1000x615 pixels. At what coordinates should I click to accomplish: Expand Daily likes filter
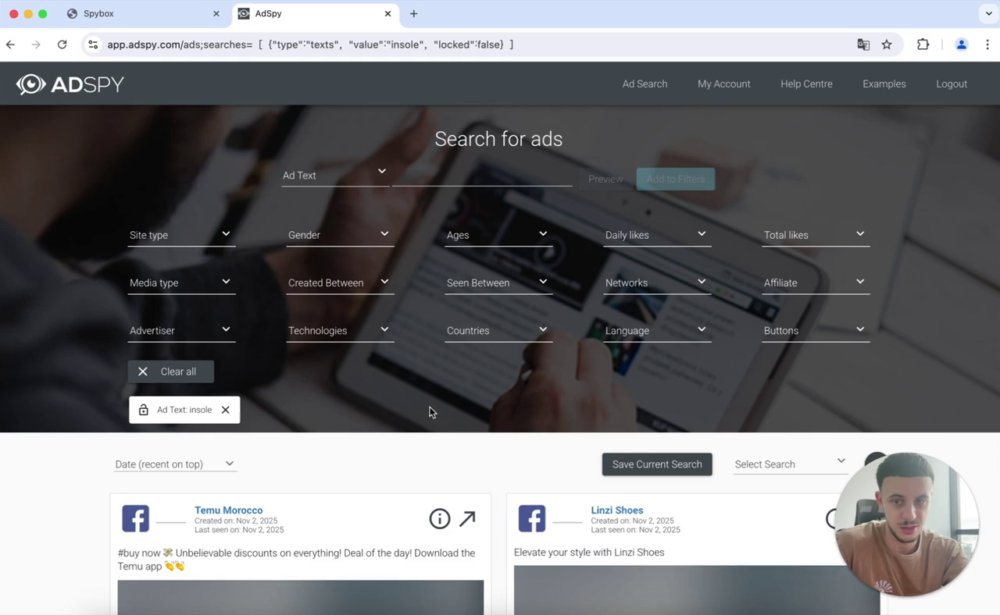(x=657, y=235)
